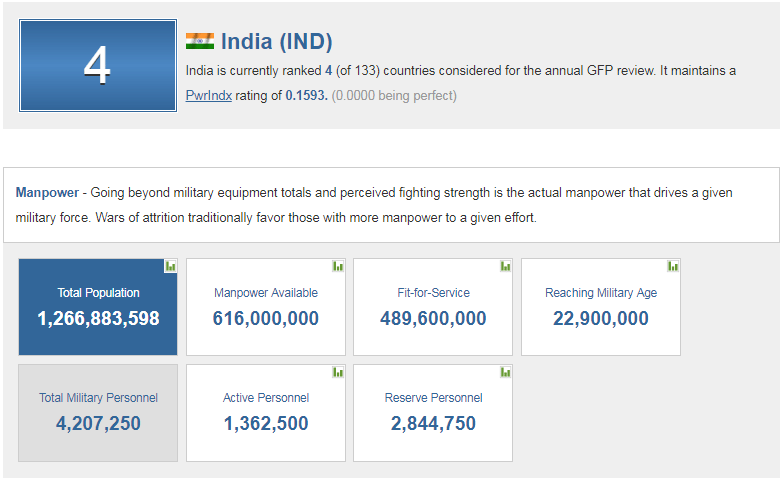Viewport: 781px width, 481px height.
Task: Select the Reaching Military Age value 22,900,000
Action: coord(600,319)
